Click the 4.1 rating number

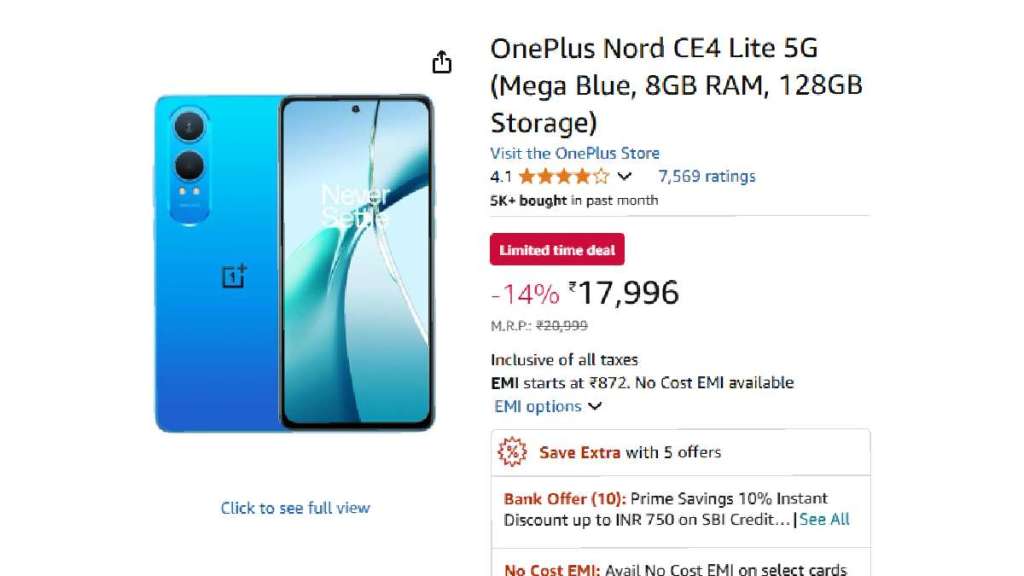500,177
